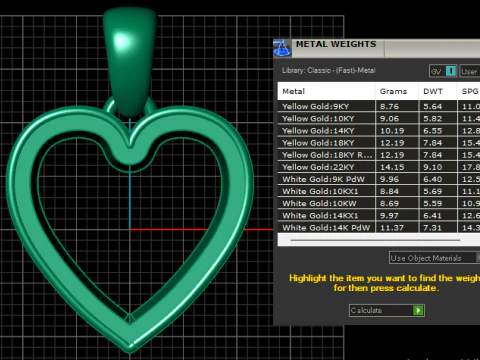The image size is (480, 360).
Task: Click the metal list horizontal scrollbar
Action: coord(375,240)
